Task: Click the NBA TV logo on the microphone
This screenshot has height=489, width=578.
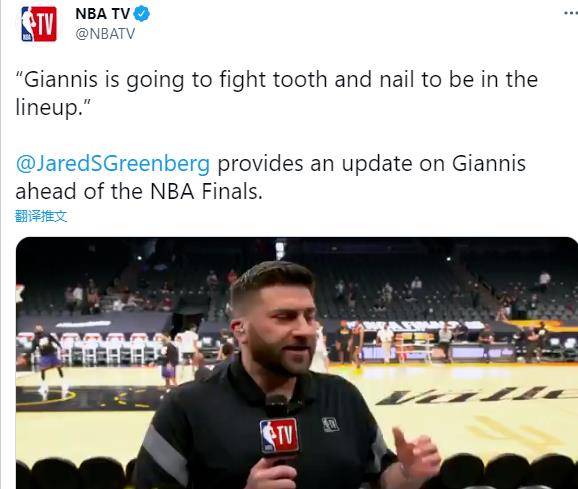Action: 279,436
